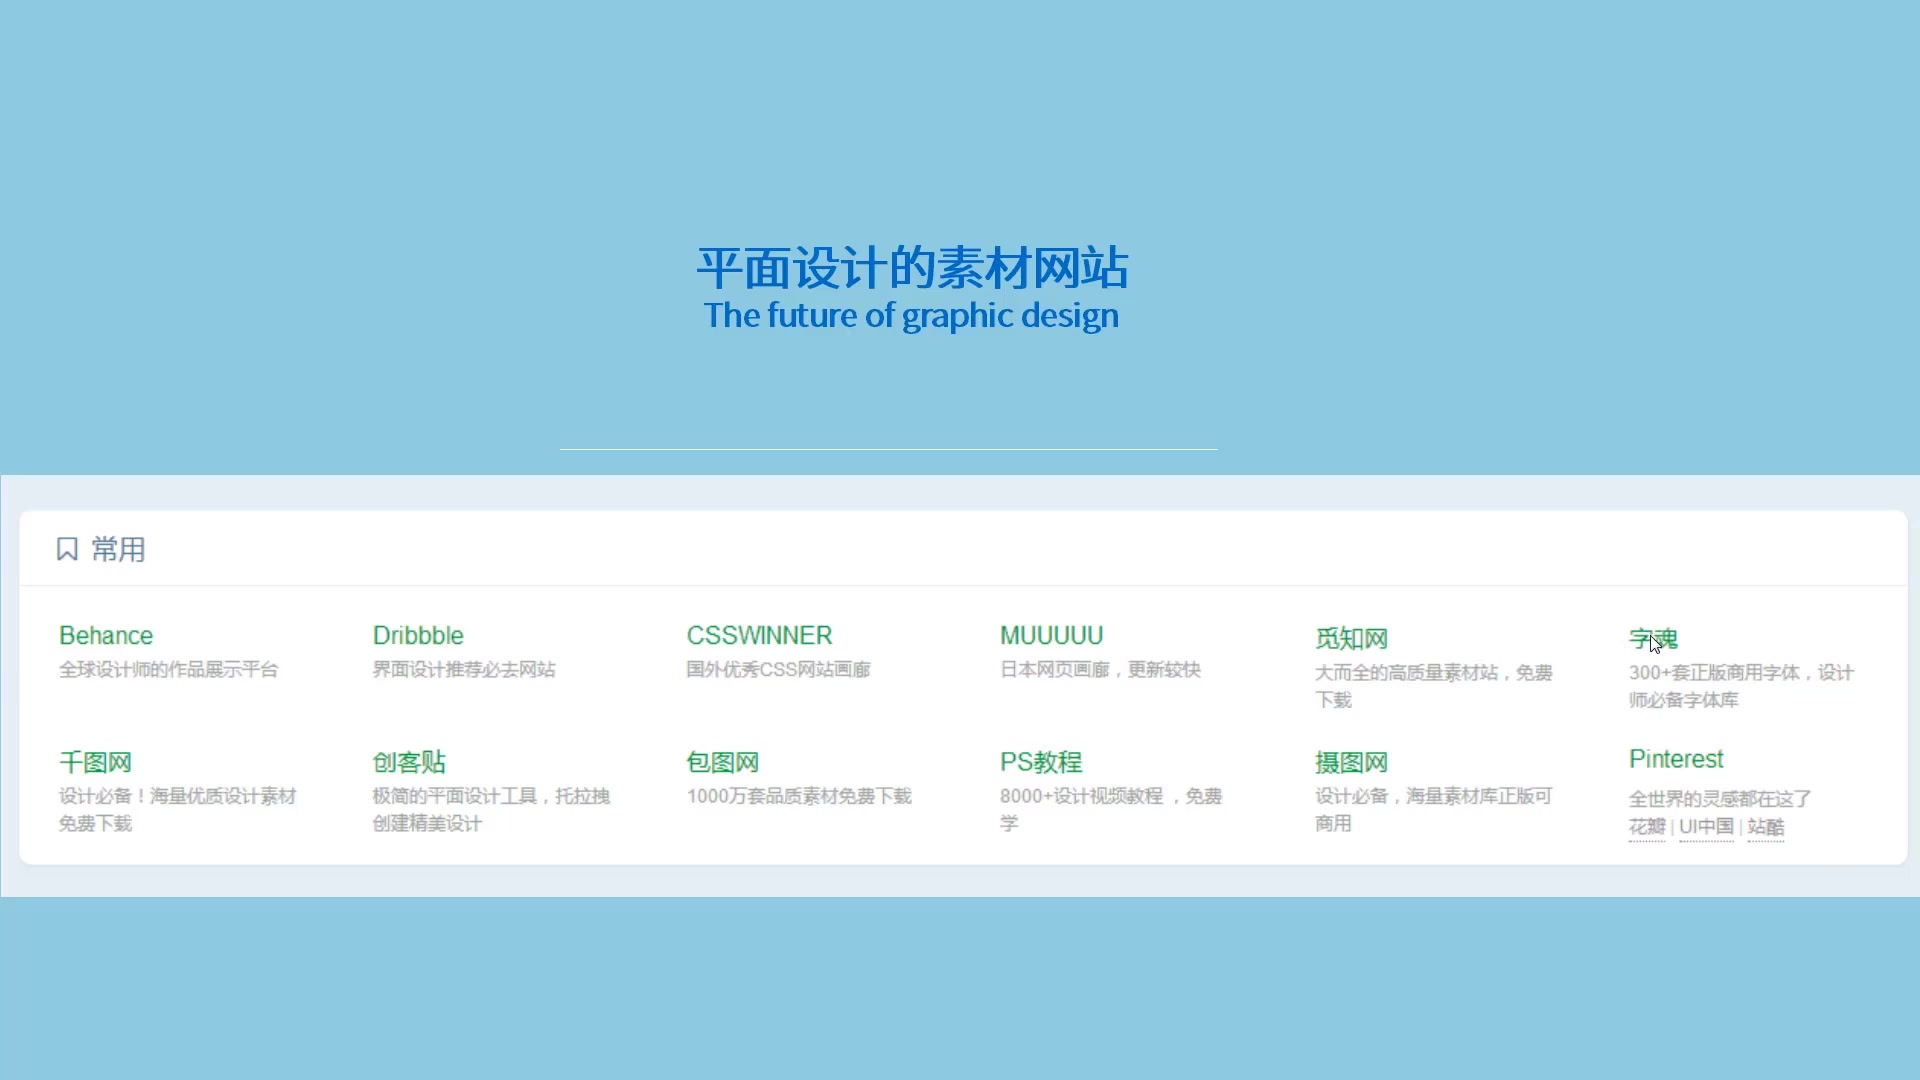The height and width of the screenshot is (1080, 1920).
Task: Click description 国外优秀CSS网站画廊
Action: [778, 670]
